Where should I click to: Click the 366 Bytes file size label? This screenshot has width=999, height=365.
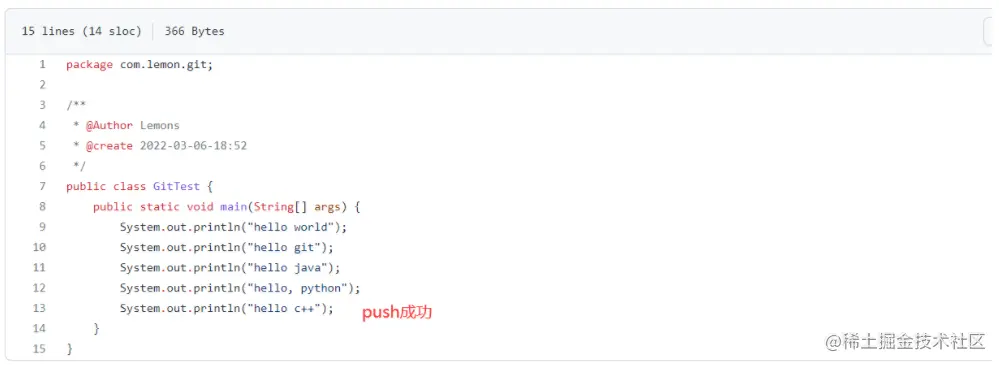coord(194,31)
